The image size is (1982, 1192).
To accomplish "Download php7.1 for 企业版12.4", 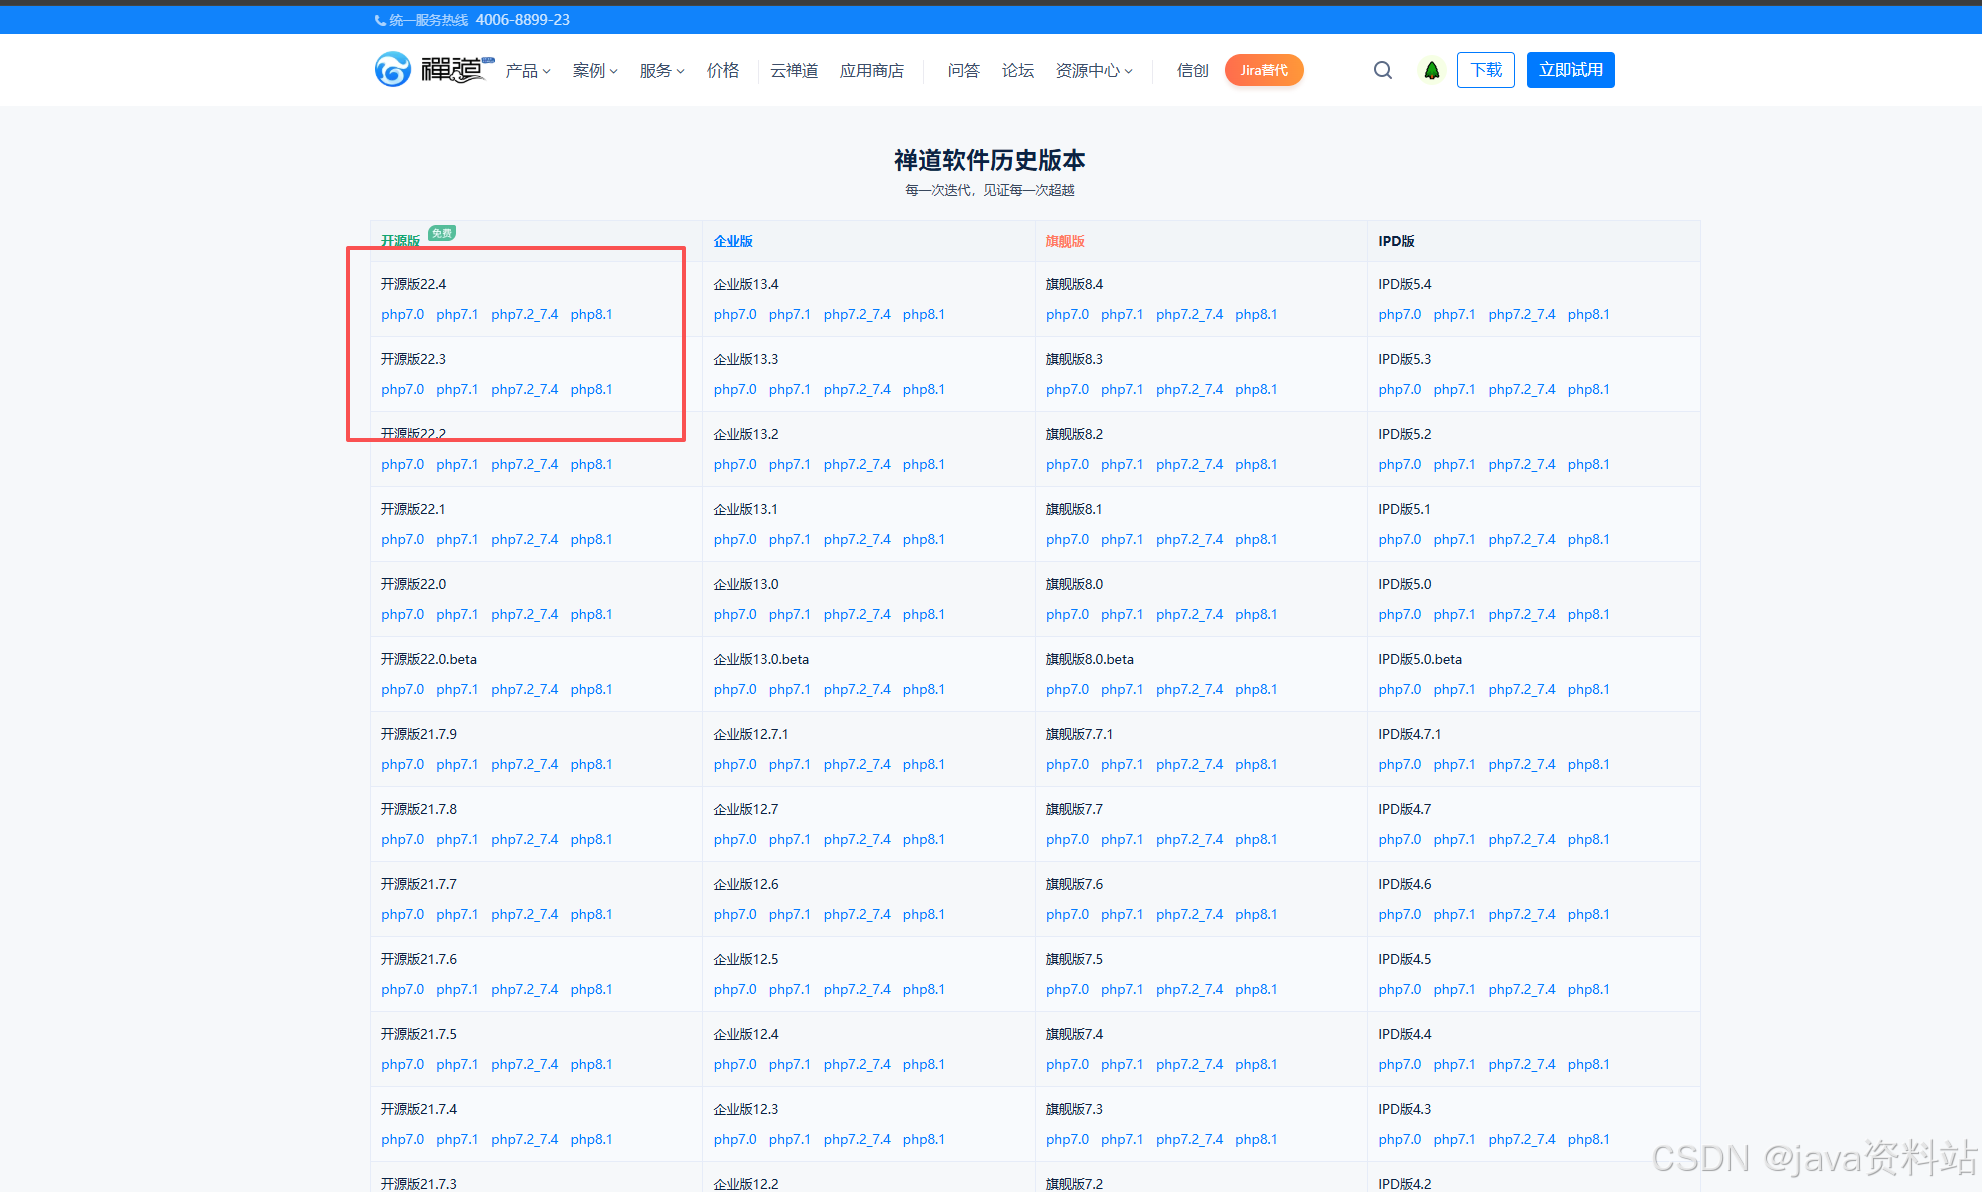I will [790, 1064].
